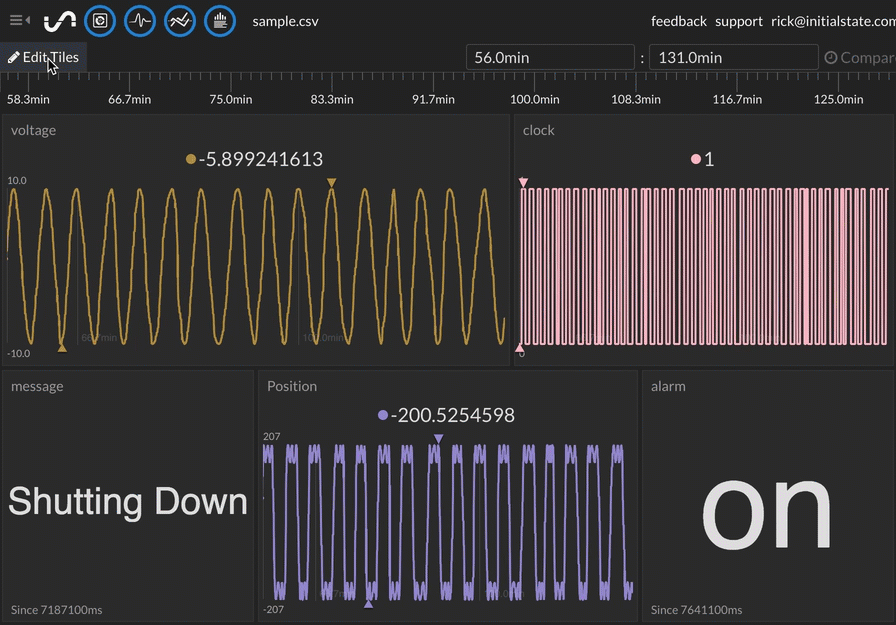Click the Edit Tiles pencil button

point(43,57)
